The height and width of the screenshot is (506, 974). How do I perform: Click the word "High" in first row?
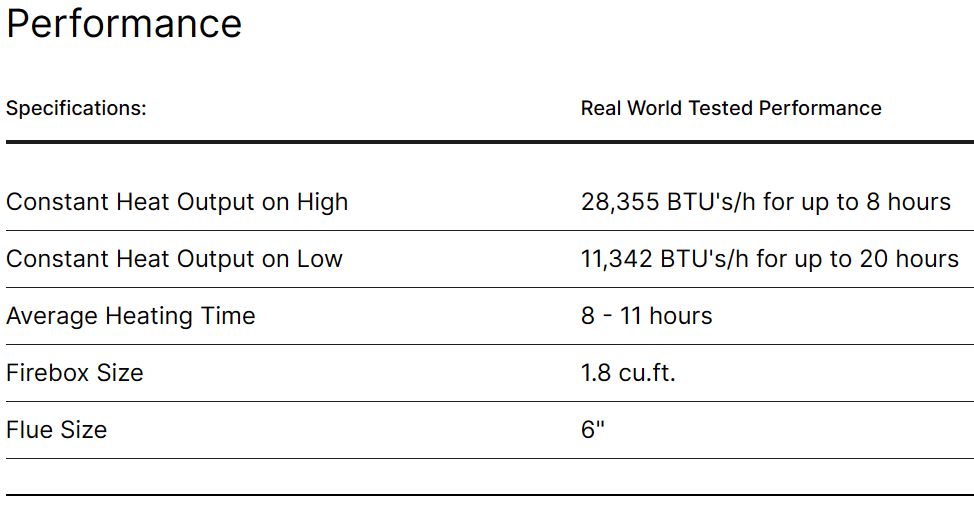322,202
